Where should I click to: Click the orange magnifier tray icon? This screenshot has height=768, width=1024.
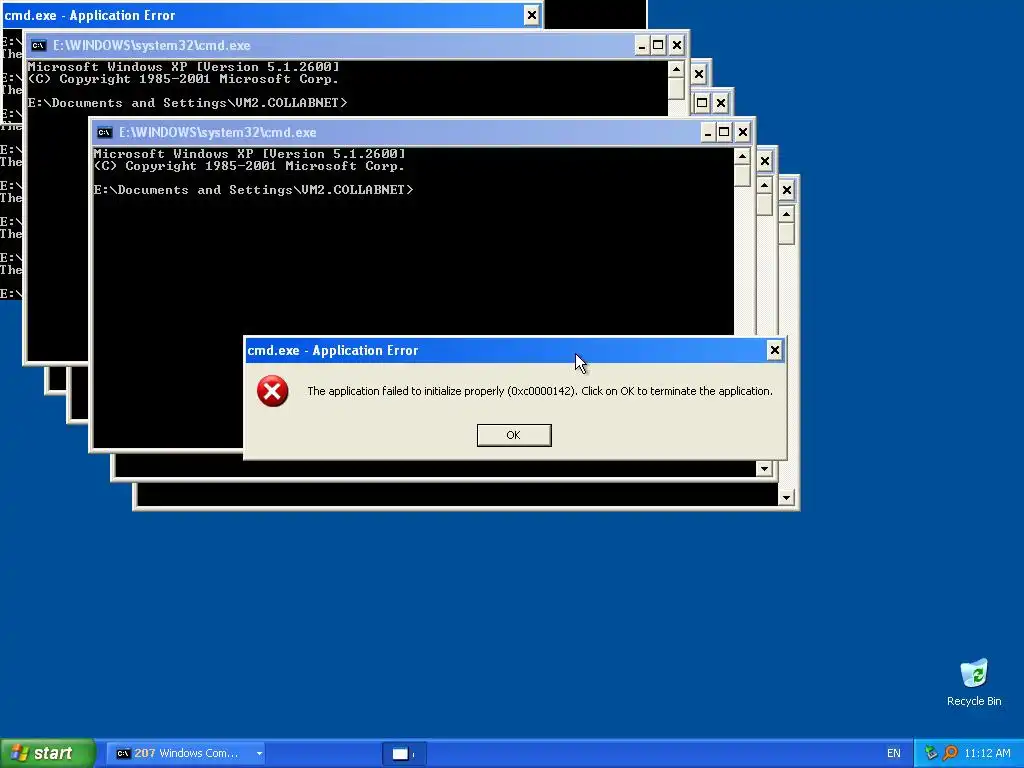[950, 754]
